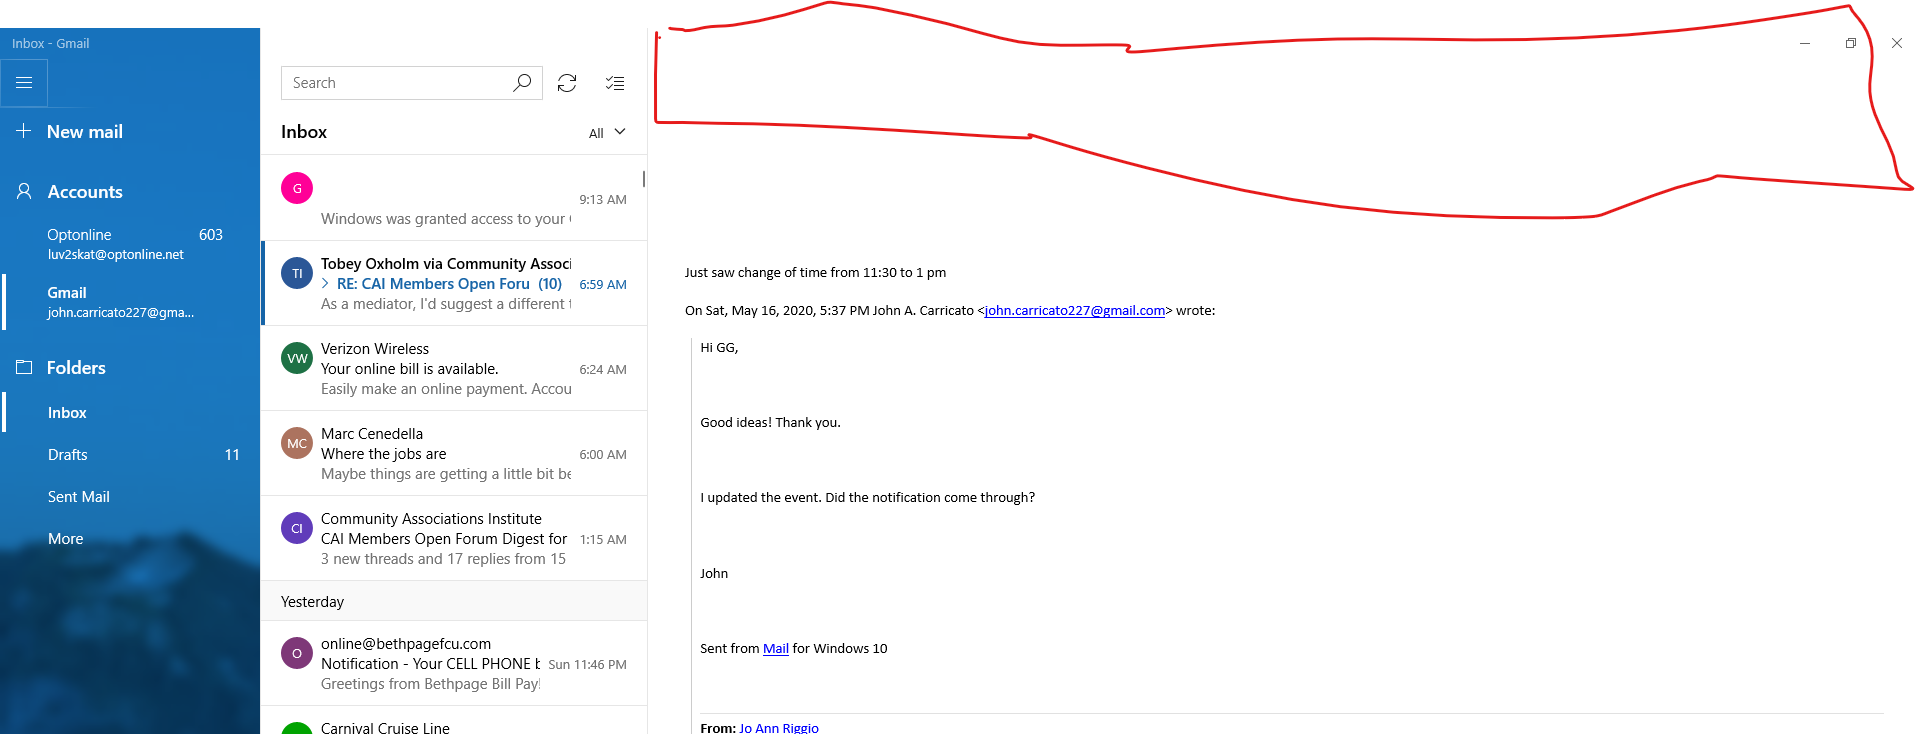Open the Drafts folder

(130, 454)
